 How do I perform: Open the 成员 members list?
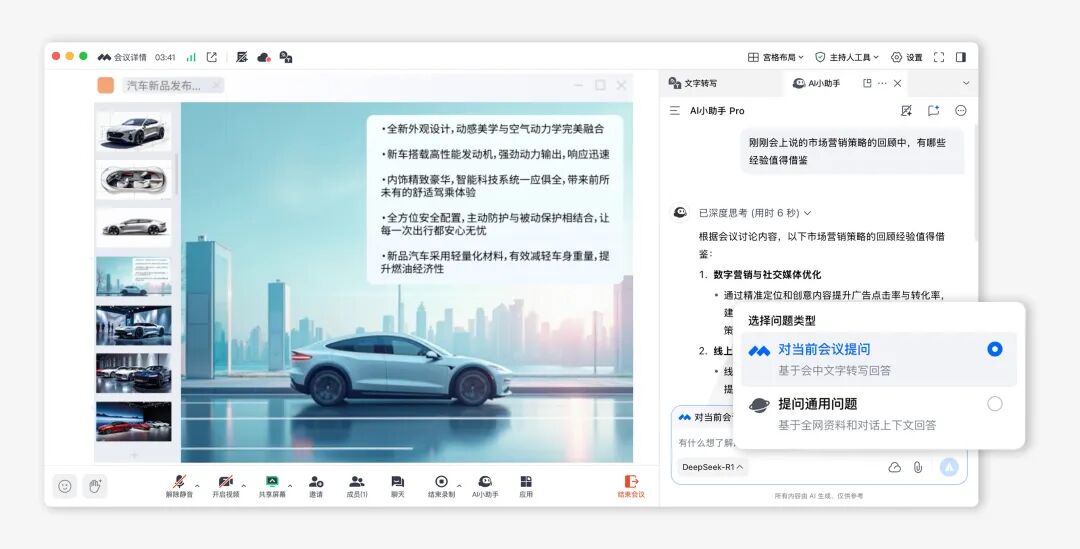pyautogui.click(x=357, y=485)
